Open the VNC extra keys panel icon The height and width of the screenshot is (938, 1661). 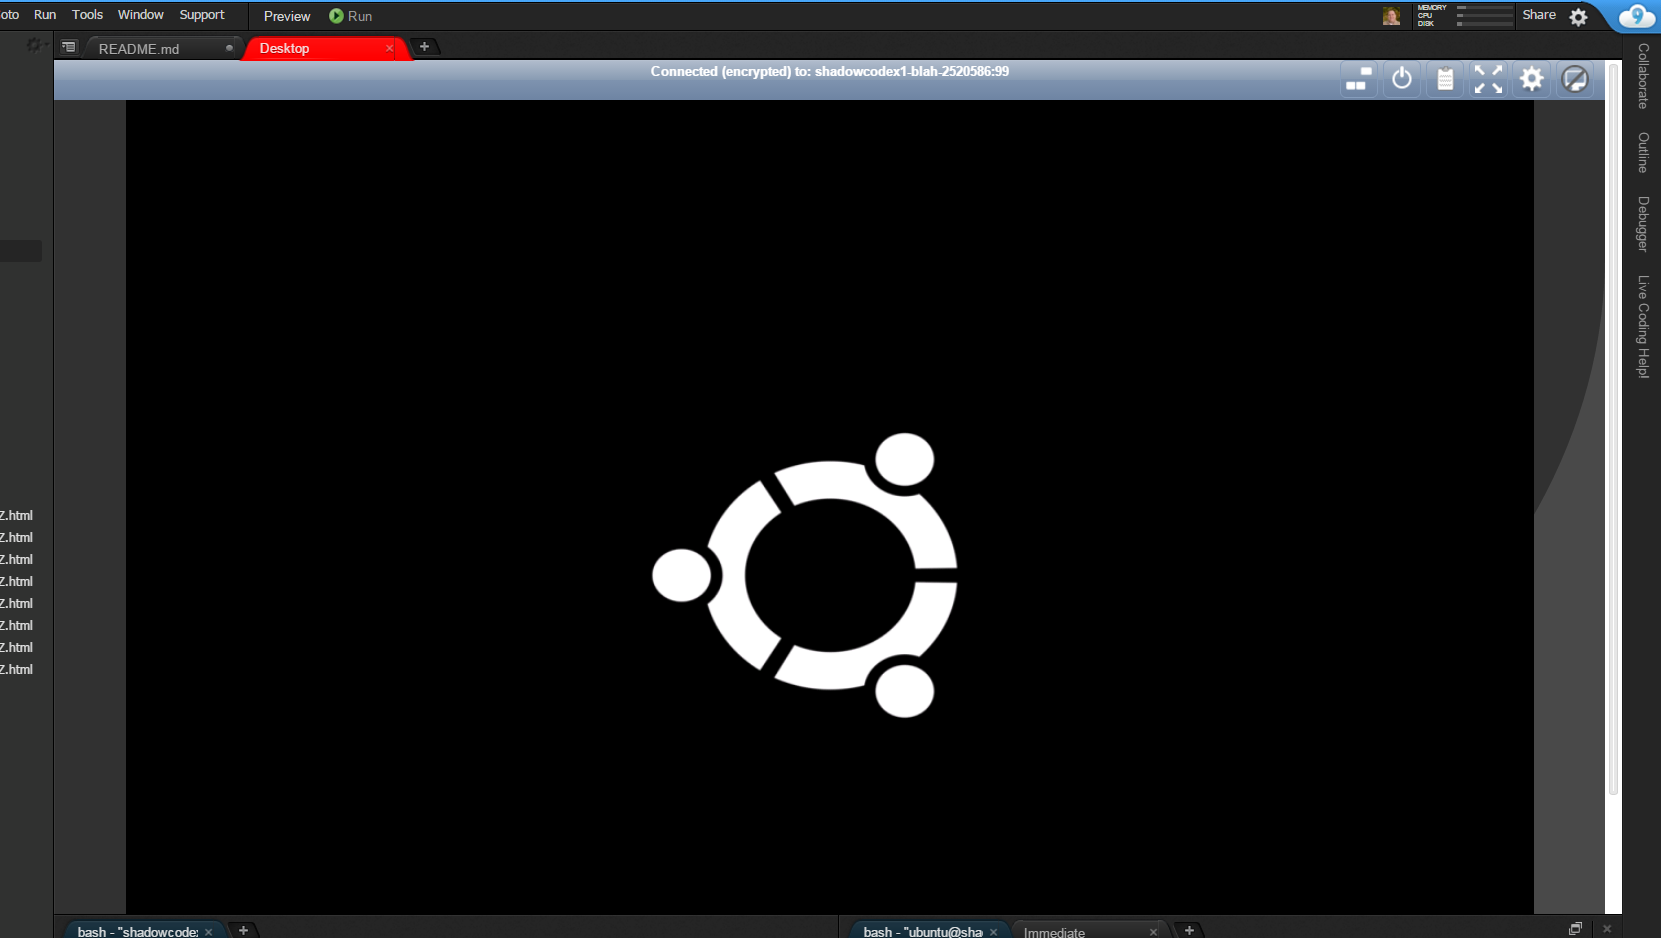(1358, 79)
